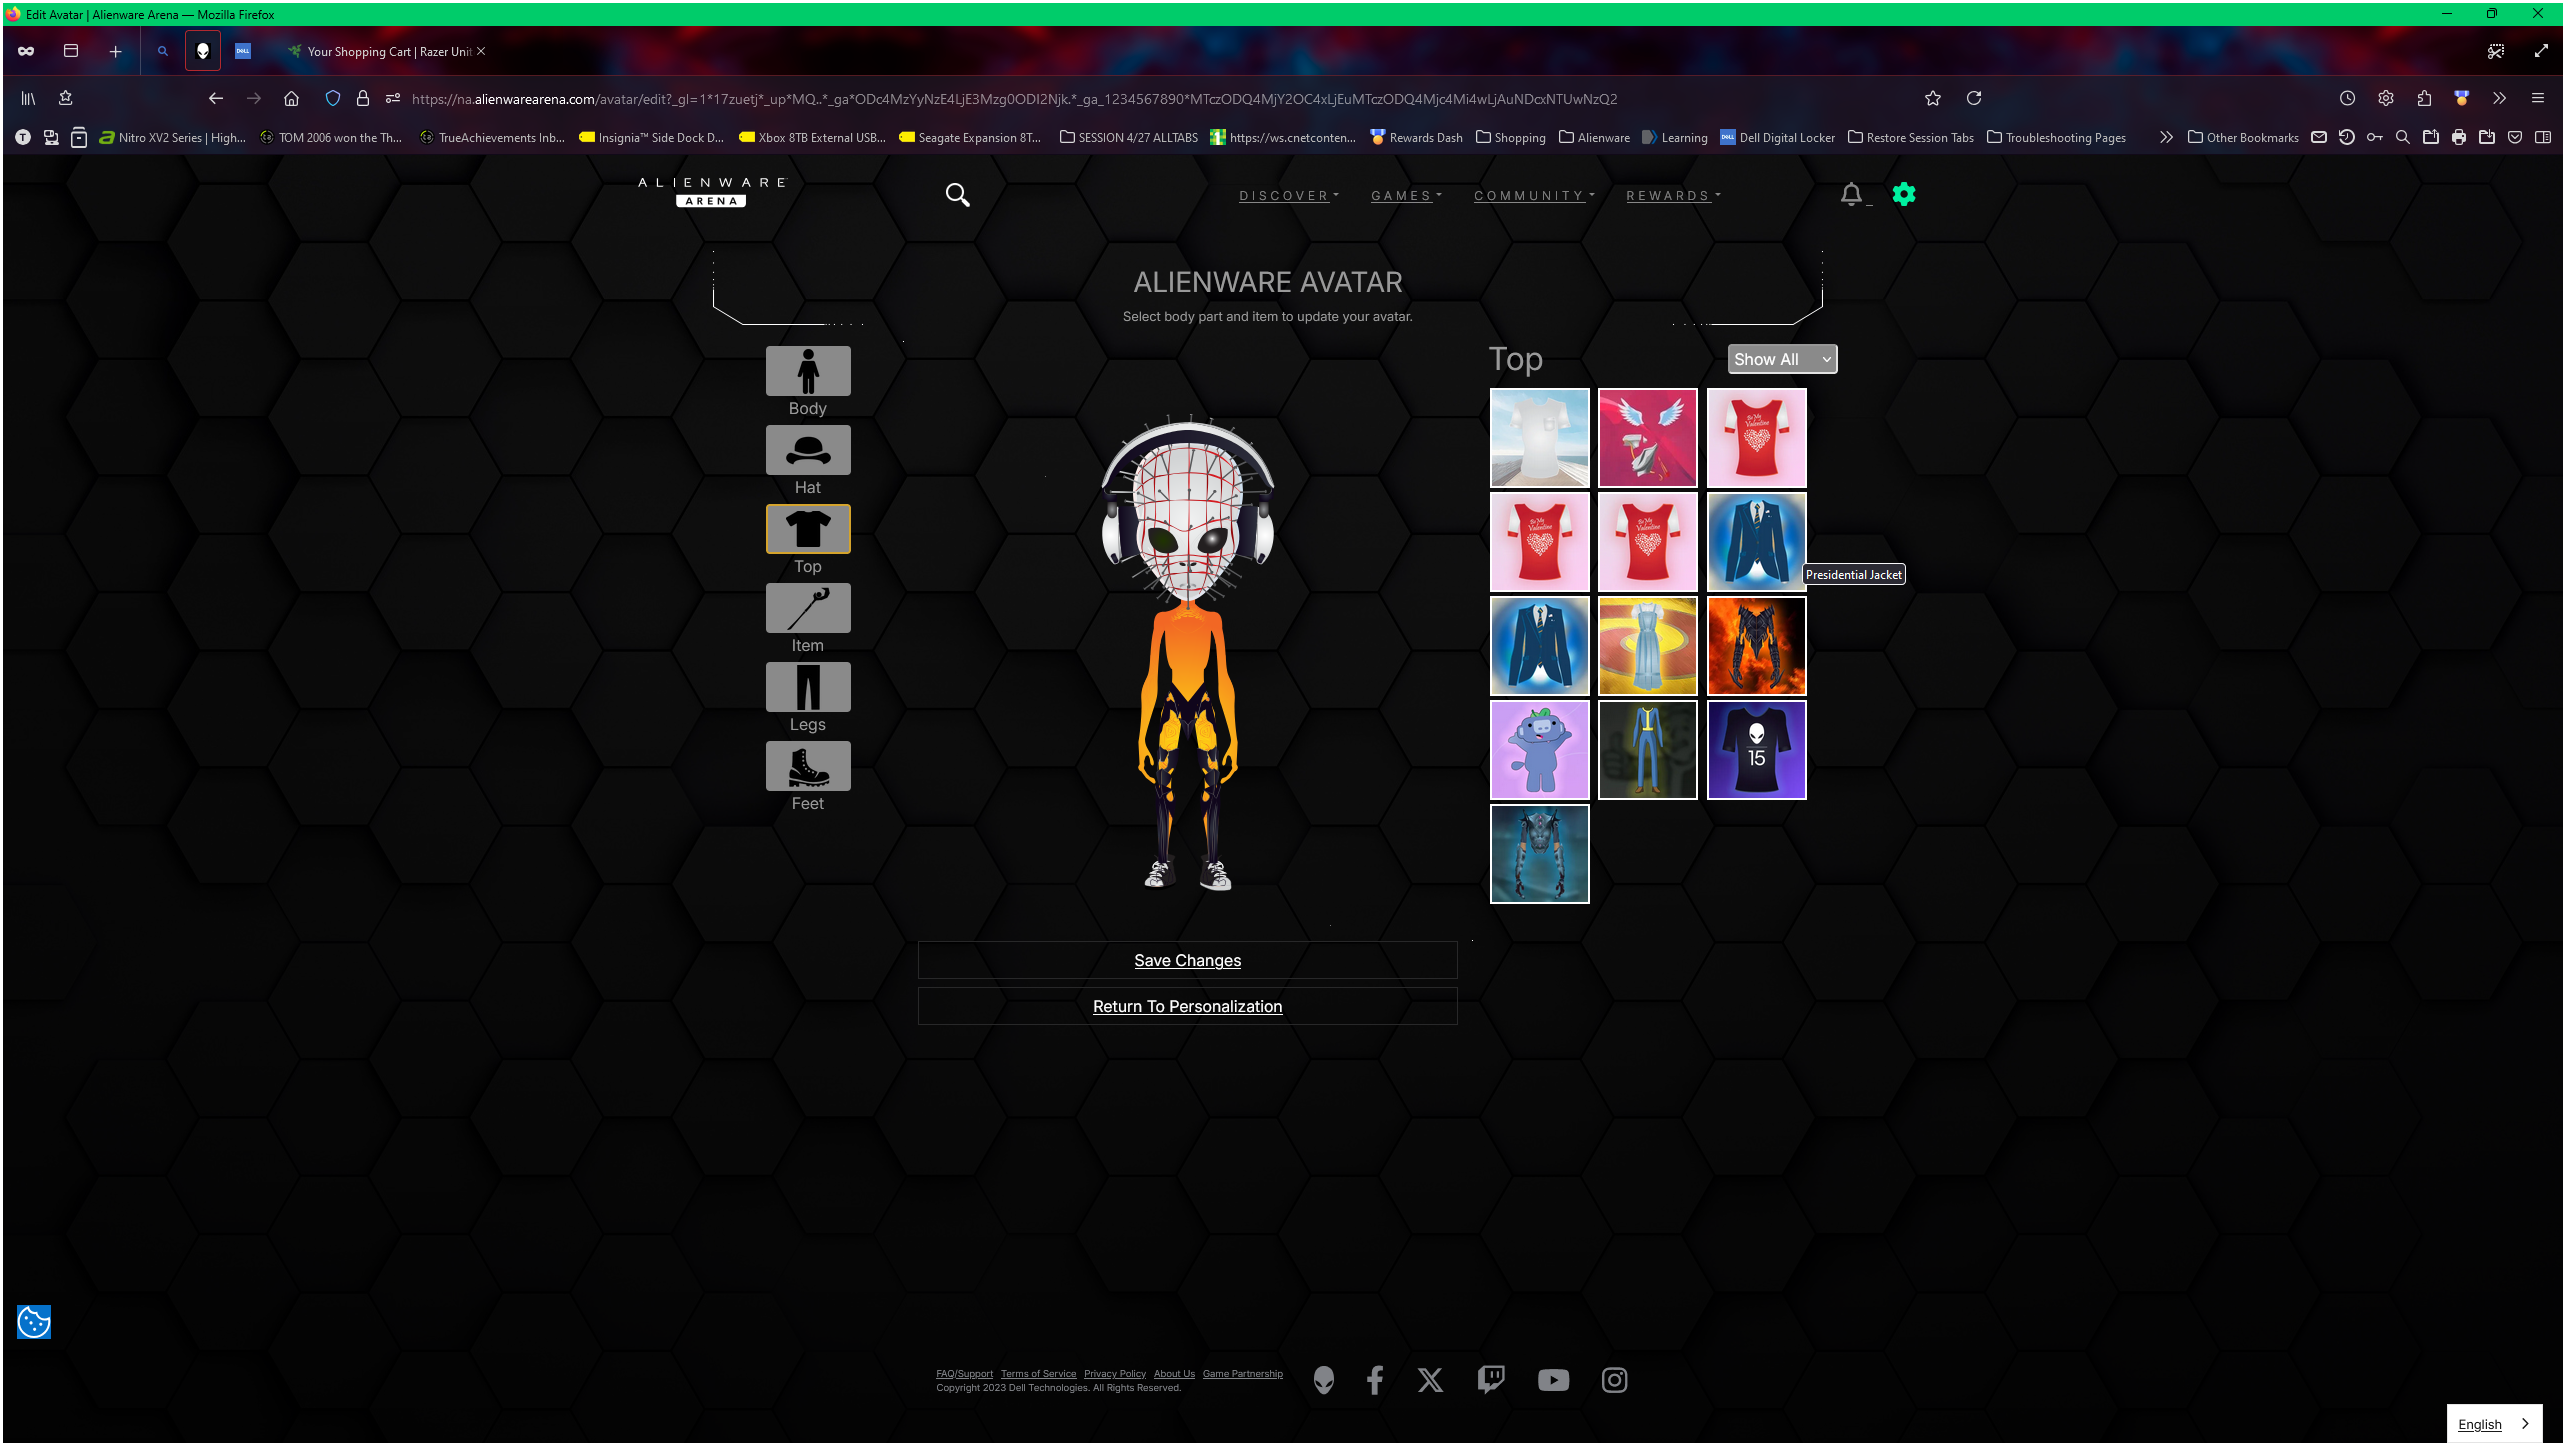Screen dimensions: 2566x1446
Task: Choose the Item staff category icon
Action: 807,608
